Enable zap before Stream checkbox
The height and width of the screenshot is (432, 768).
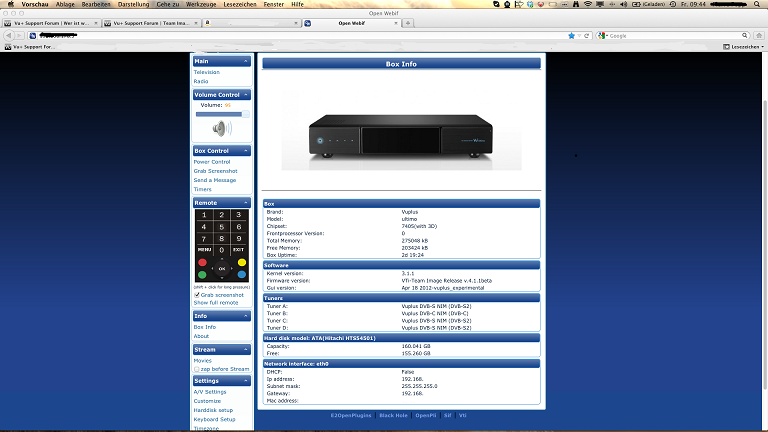tap(196, 369)
